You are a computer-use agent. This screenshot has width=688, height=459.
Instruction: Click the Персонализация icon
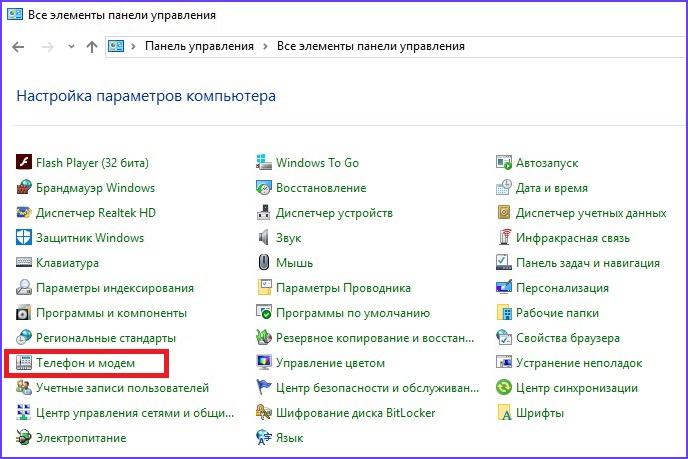(504, 287)
